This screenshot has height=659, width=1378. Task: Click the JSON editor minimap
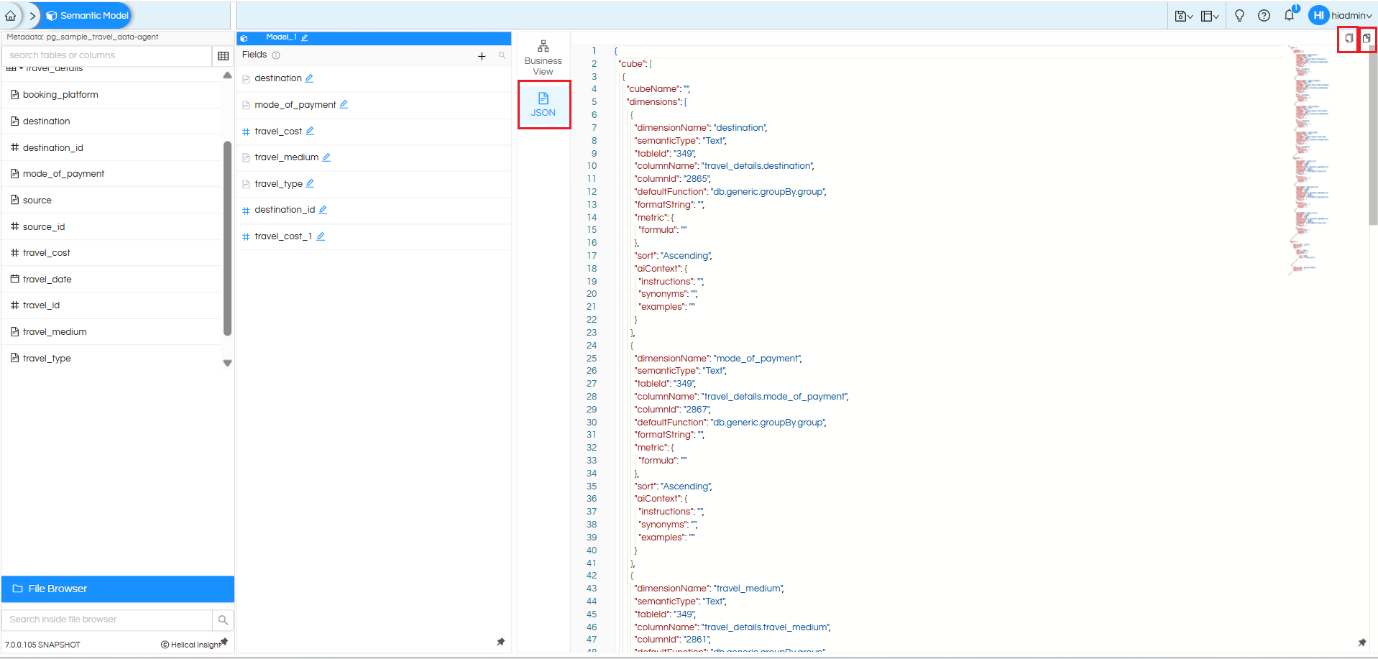[x=1312, y=158]
